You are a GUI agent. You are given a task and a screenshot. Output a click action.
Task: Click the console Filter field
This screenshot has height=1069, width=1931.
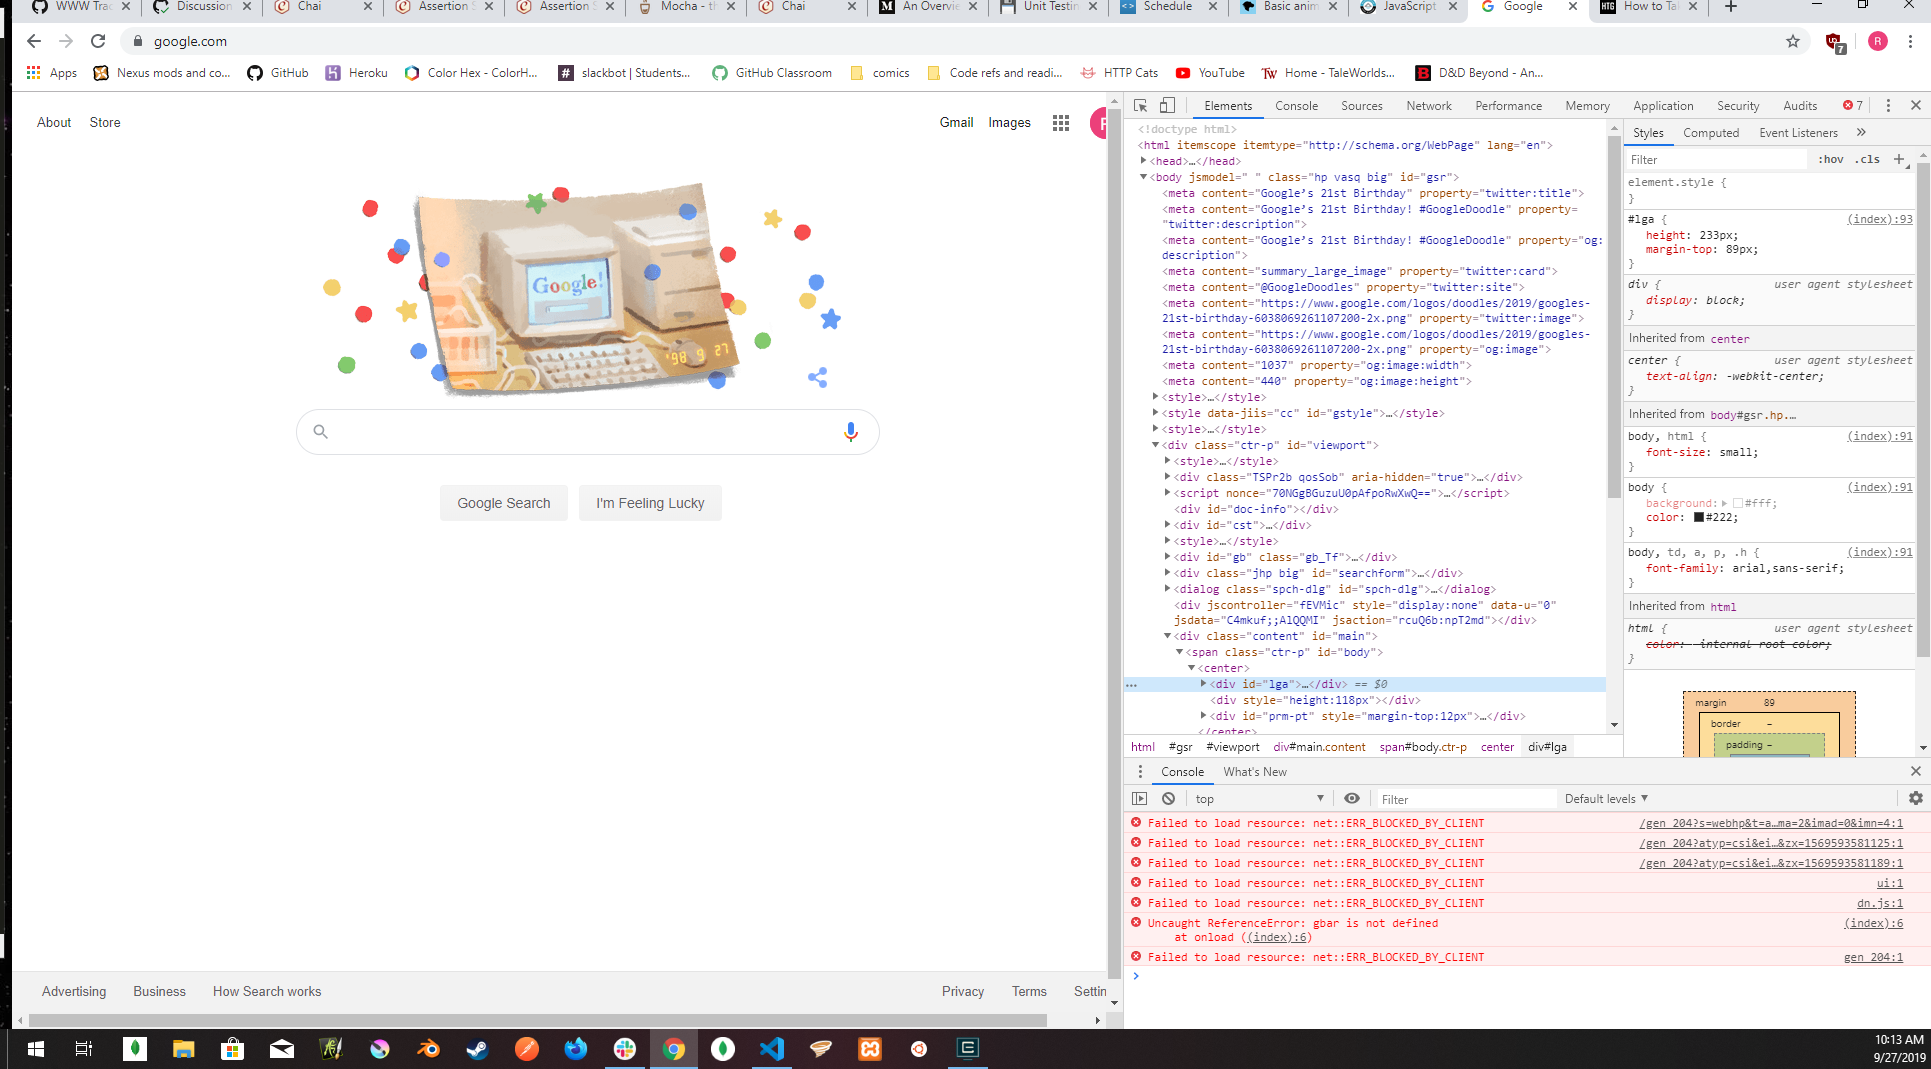1465,799
